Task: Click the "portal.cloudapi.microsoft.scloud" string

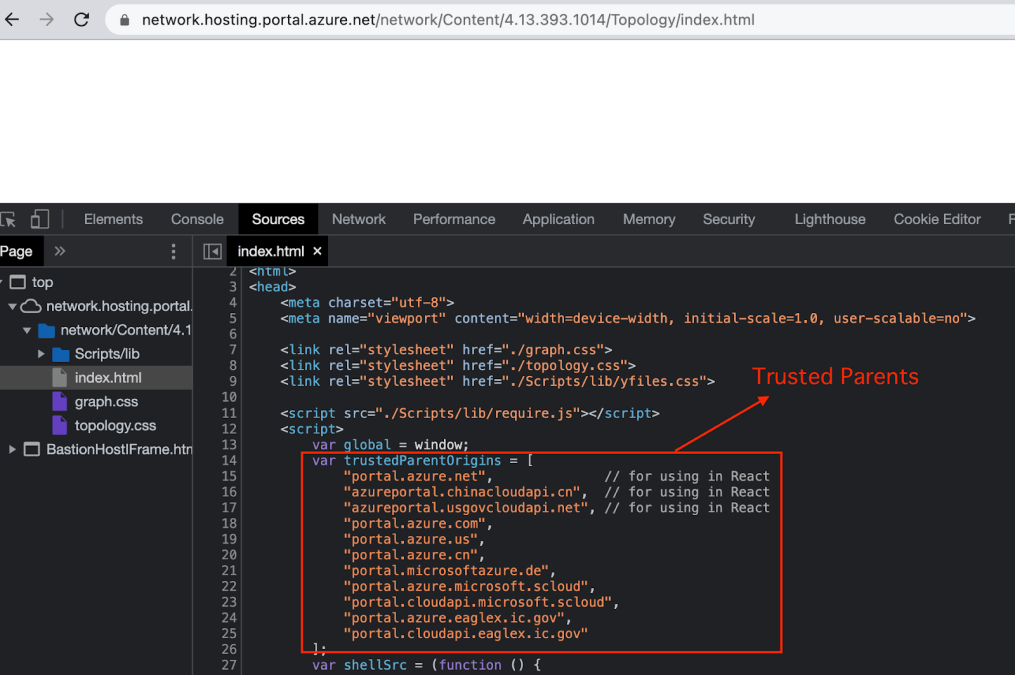Action: click(x=478, y=602)
